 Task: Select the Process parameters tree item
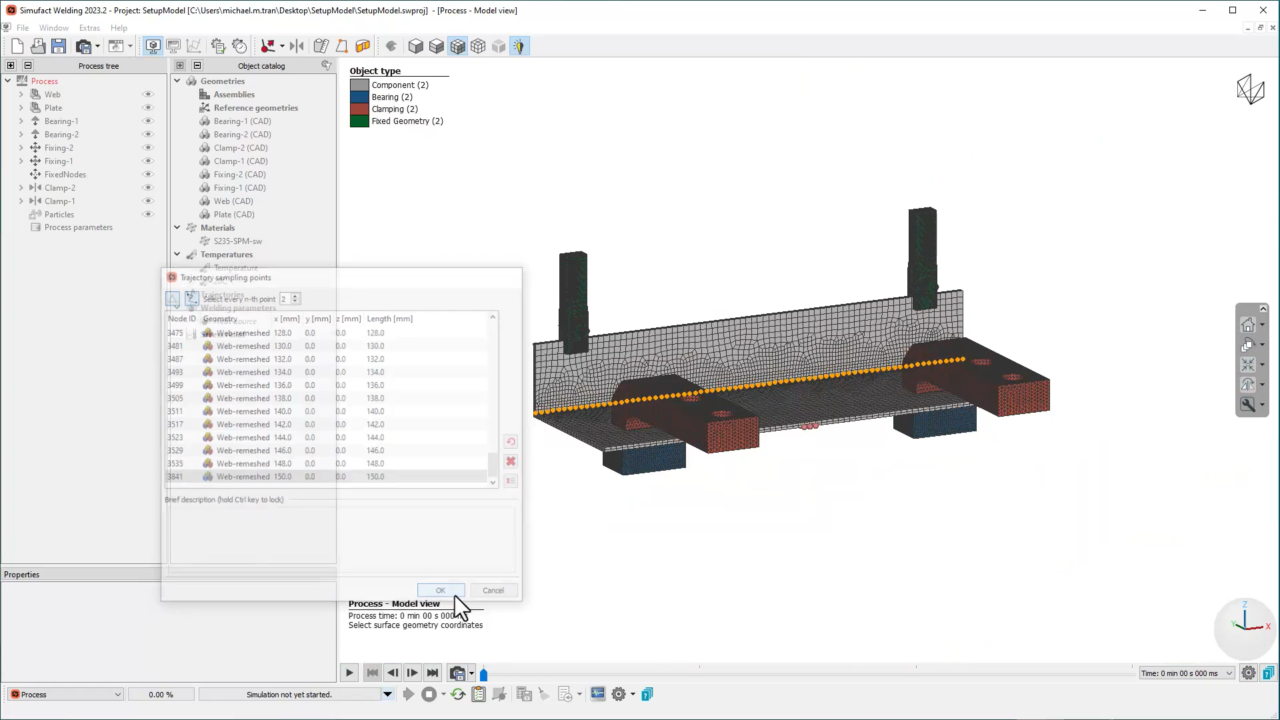78,228
